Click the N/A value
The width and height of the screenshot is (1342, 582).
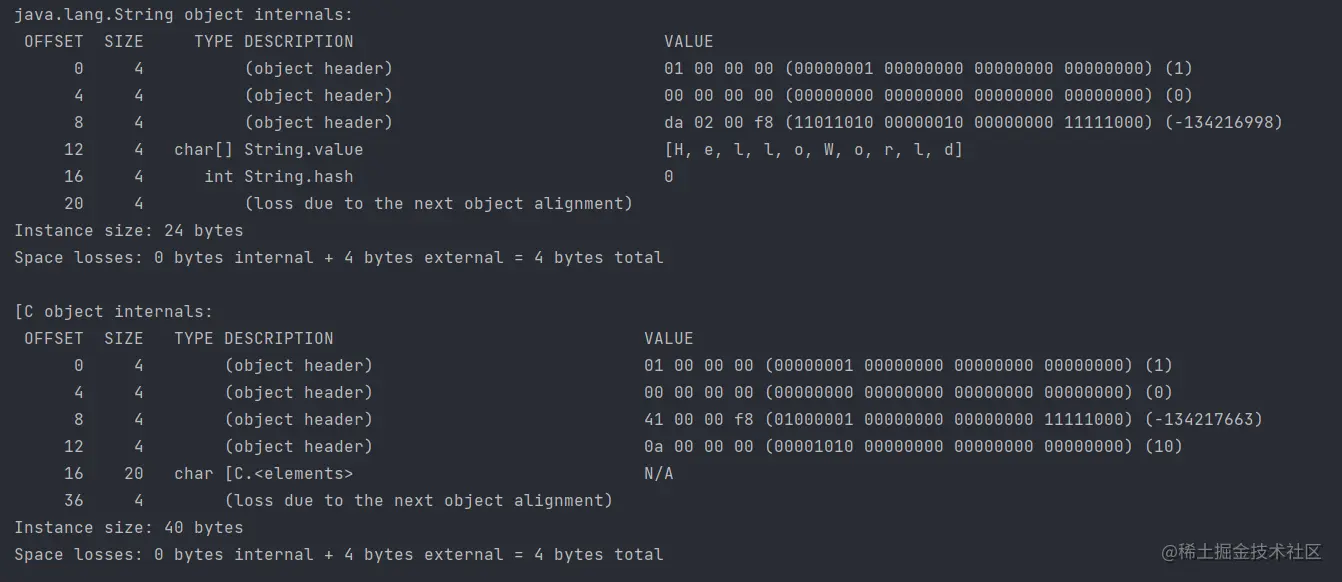pos(658,474)
